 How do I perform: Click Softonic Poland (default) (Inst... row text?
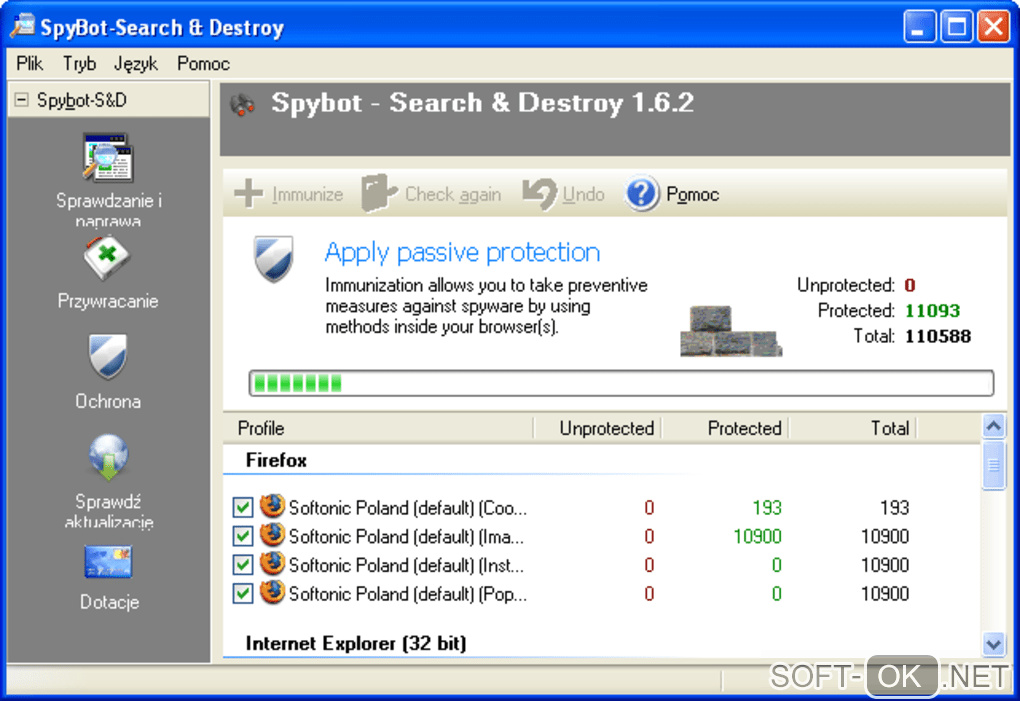[x=406, y=565]
